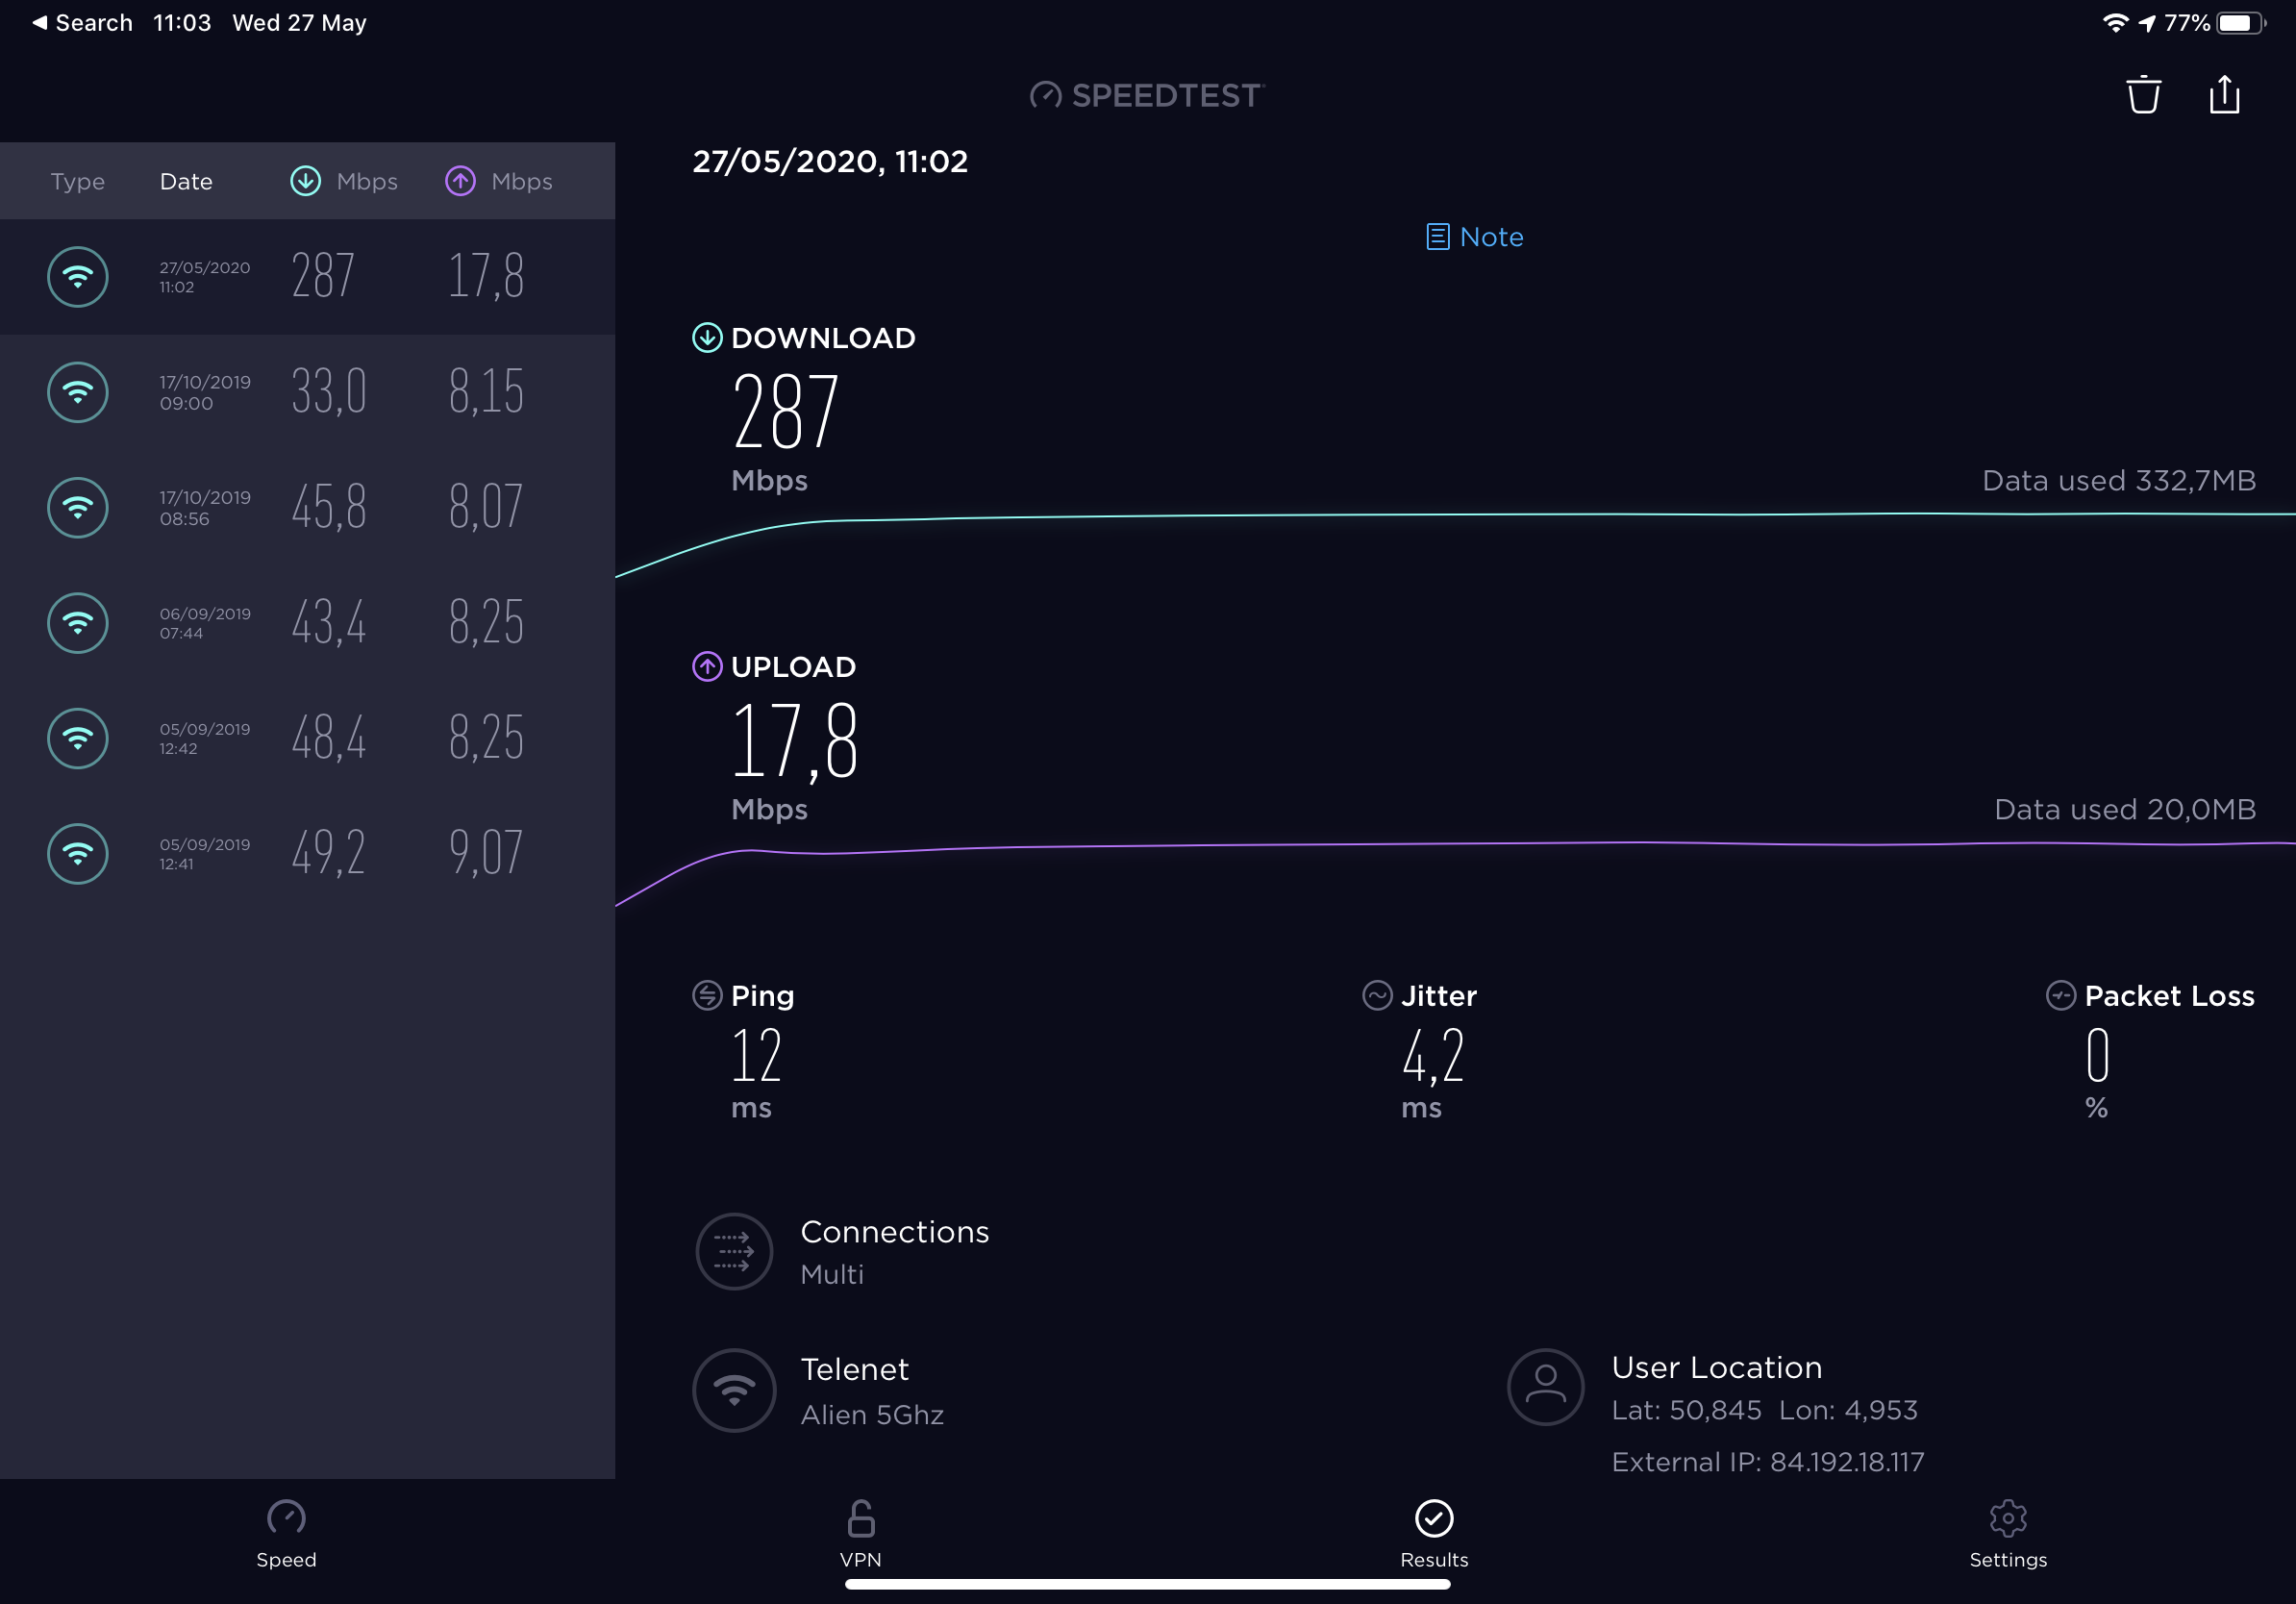The width and height of the screenshot is (2296, 1604).
Task: Select the Results tab
Action: click(1433, 1534)
